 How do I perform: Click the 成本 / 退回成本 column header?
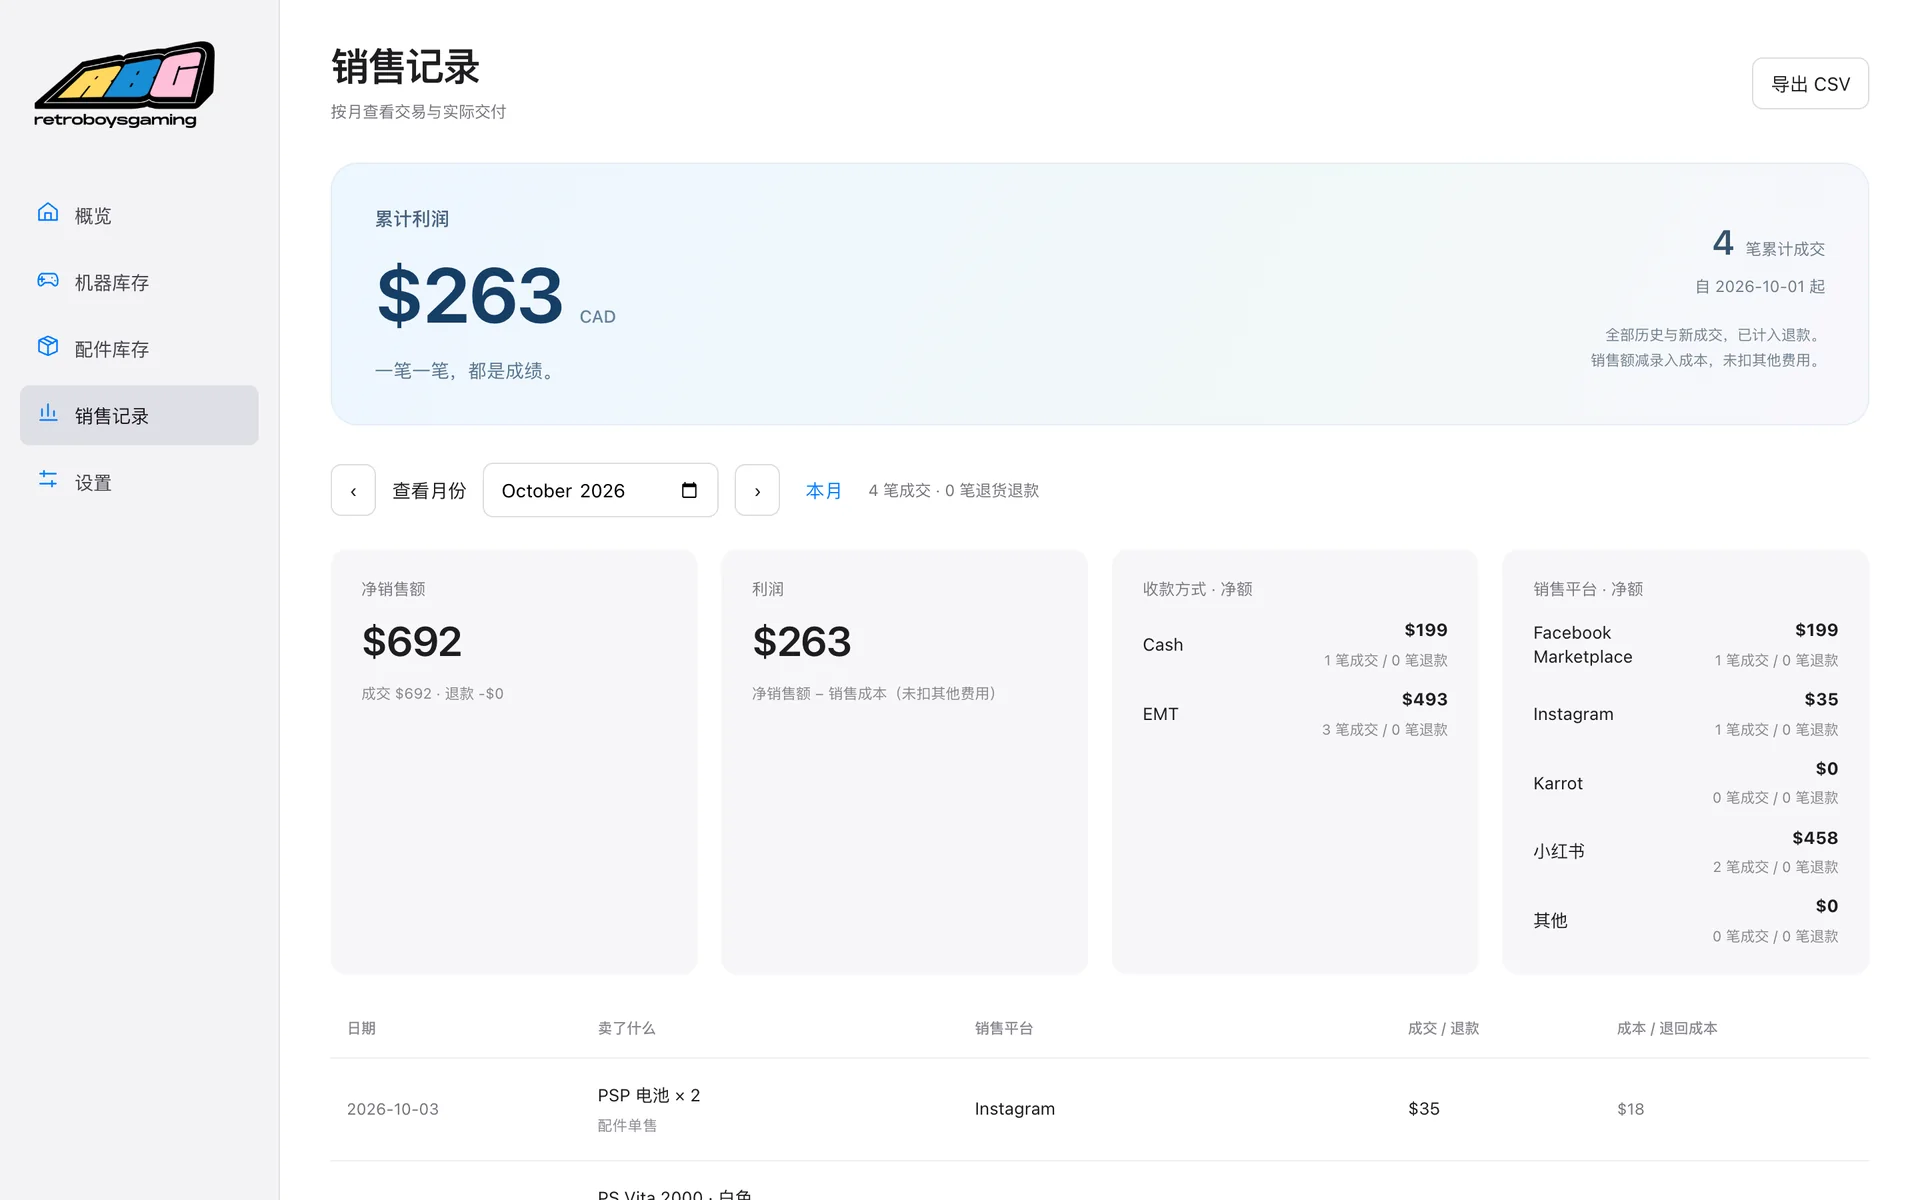[x=1667, y=1028]
